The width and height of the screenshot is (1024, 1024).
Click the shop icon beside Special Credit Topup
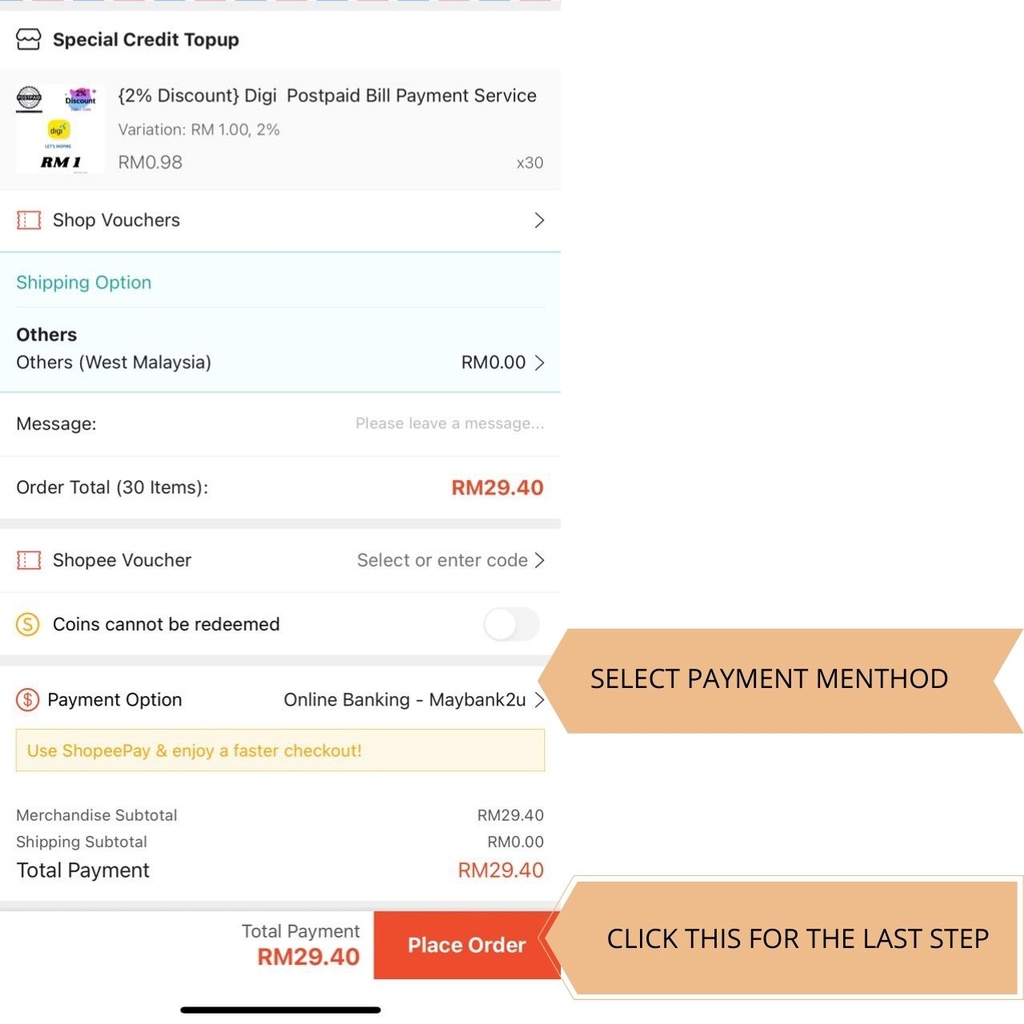point(29,40)
